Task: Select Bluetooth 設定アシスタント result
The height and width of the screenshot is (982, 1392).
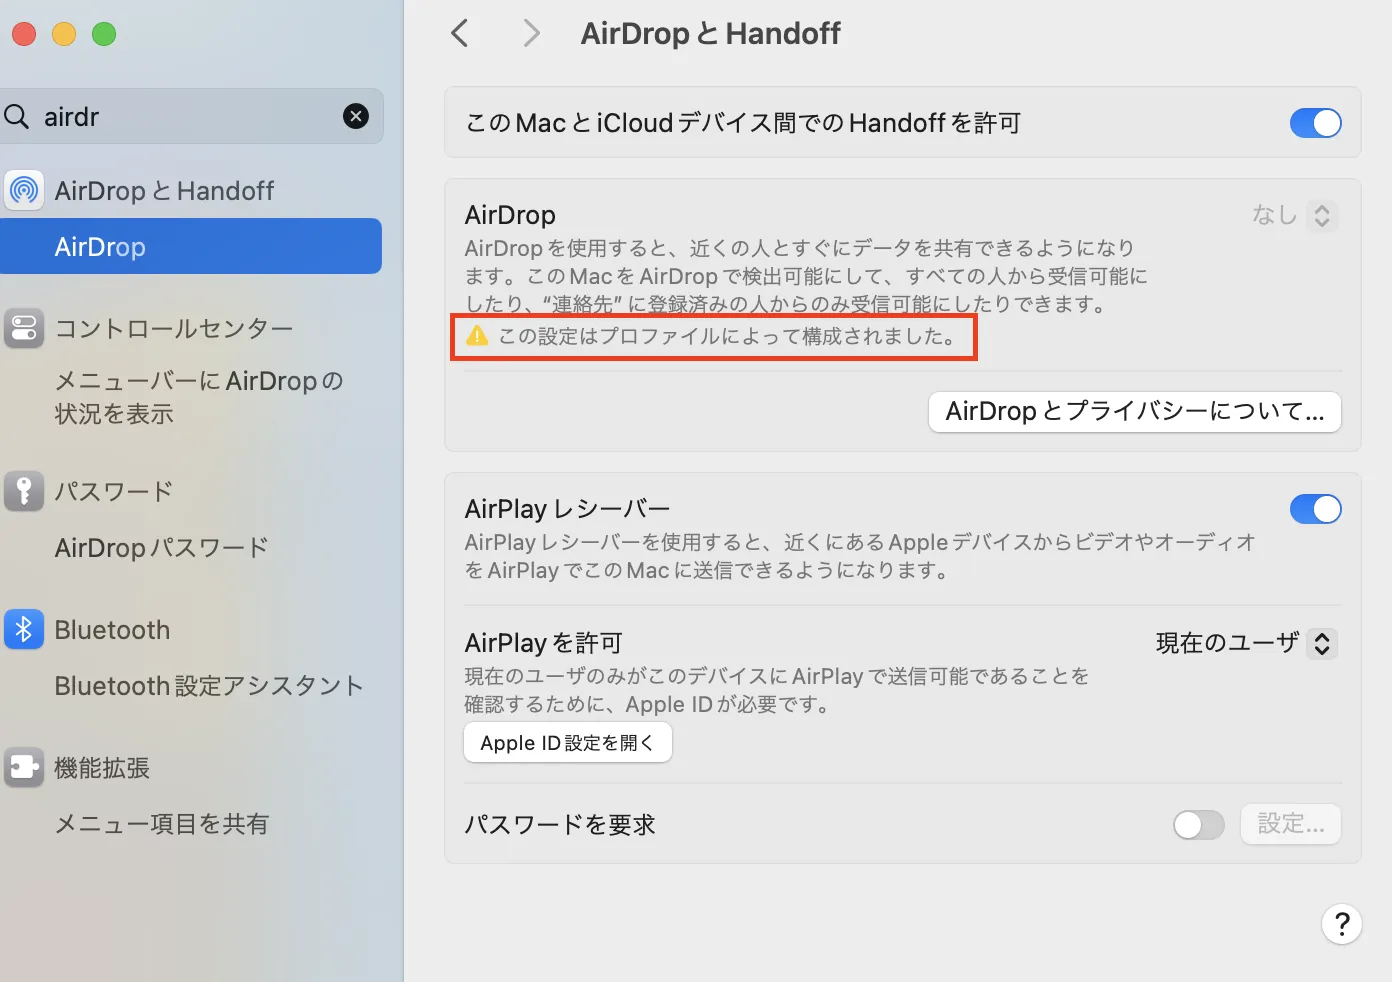Action: 209,686
